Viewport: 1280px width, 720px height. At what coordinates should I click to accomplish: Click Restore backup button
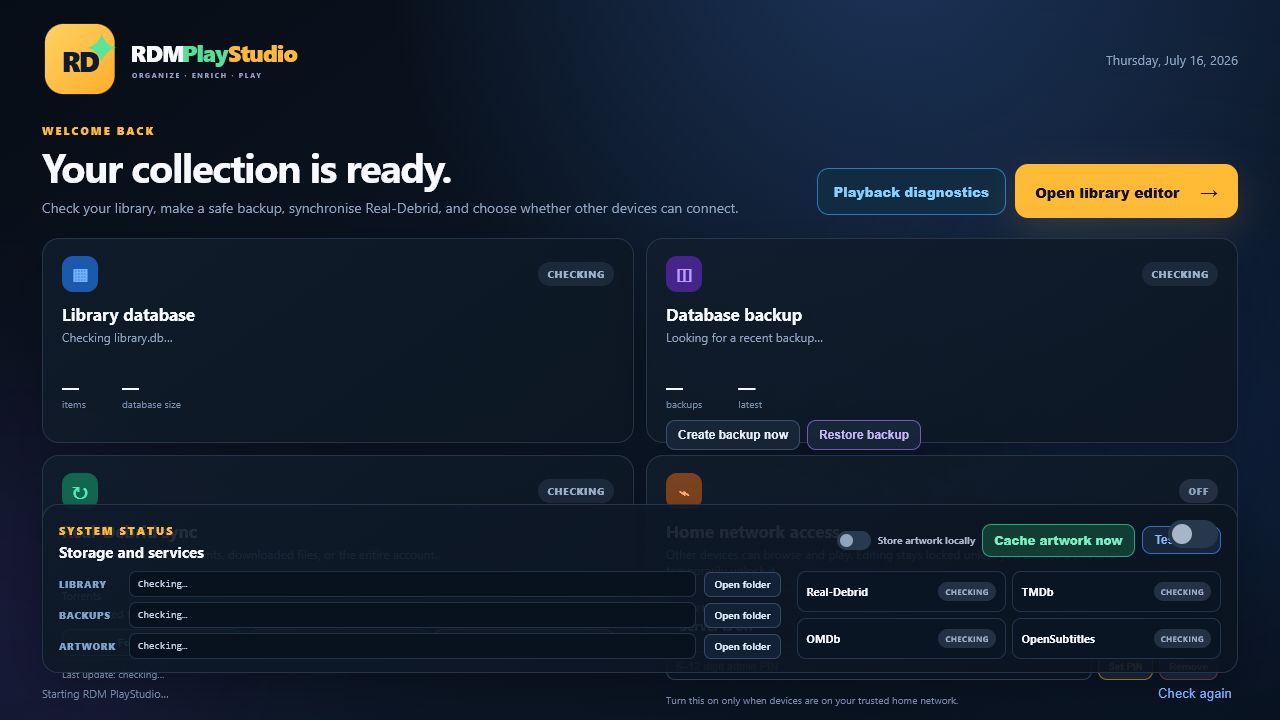(x=864, y=435)
